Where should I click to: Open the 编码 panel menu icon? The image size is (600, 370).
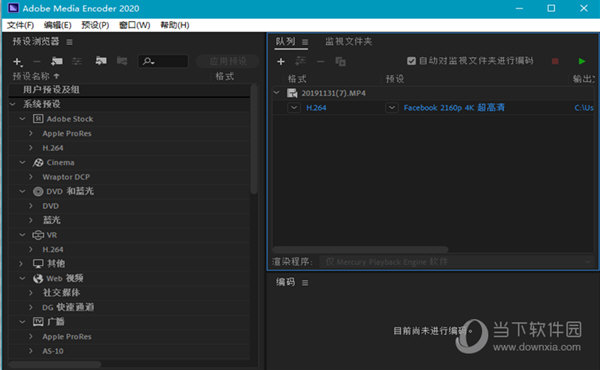(305, 283)
